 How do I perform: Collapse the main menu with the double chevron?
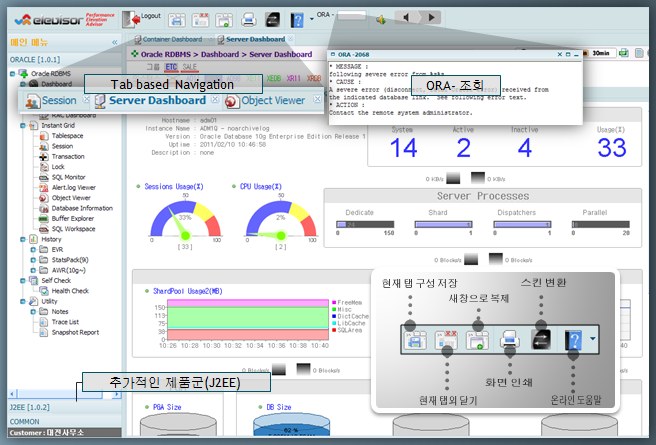point(115,42)
